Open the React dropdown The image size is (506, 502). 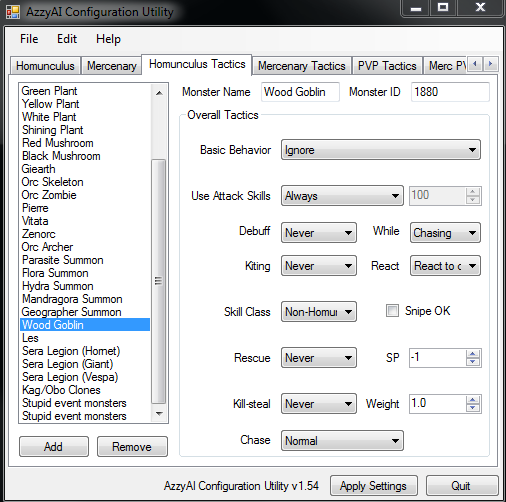[x=445, y=266]
